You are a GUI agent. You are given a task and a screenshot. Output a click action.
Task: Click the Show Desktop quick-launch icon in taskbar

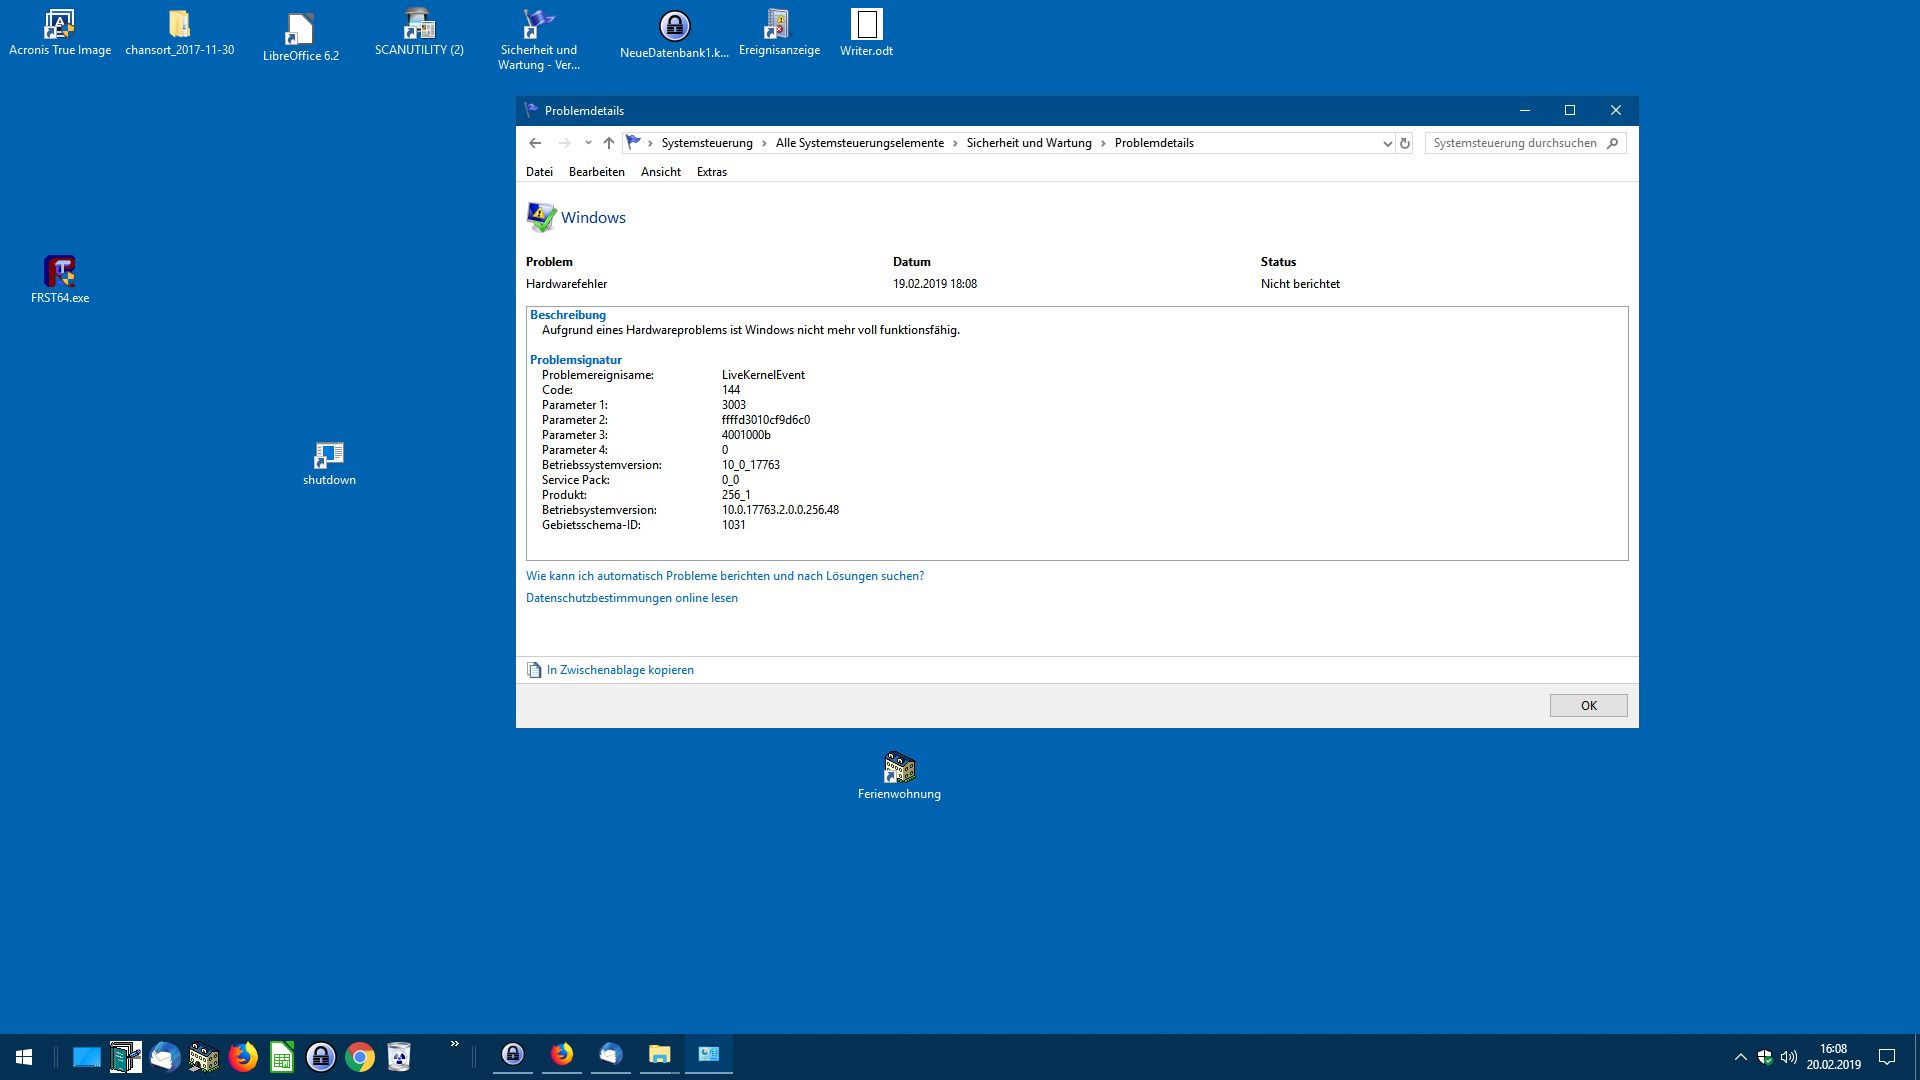tap(87, 1057)
